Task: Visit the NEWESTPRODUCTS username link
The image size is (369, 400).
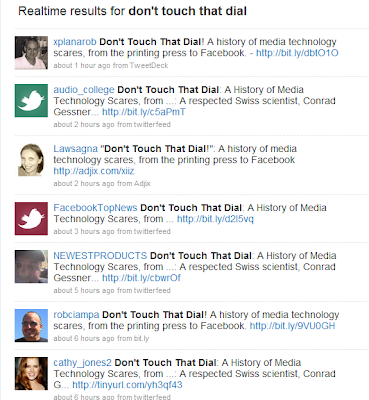Action: [100, 256]
